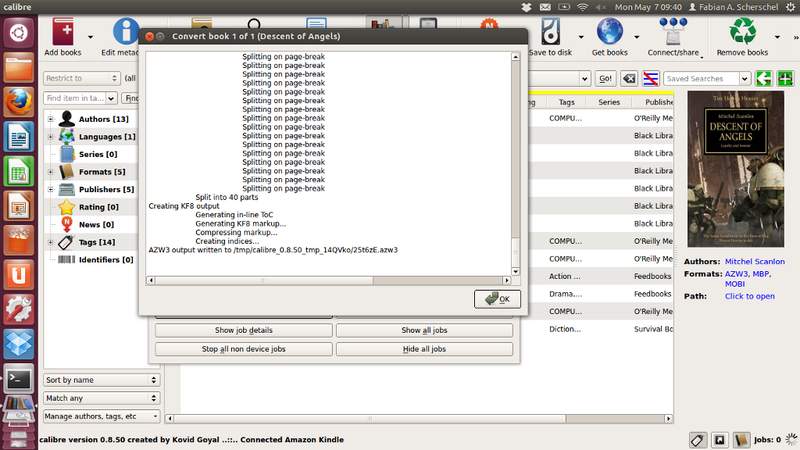Sort by the Series column header

[609, 102]
